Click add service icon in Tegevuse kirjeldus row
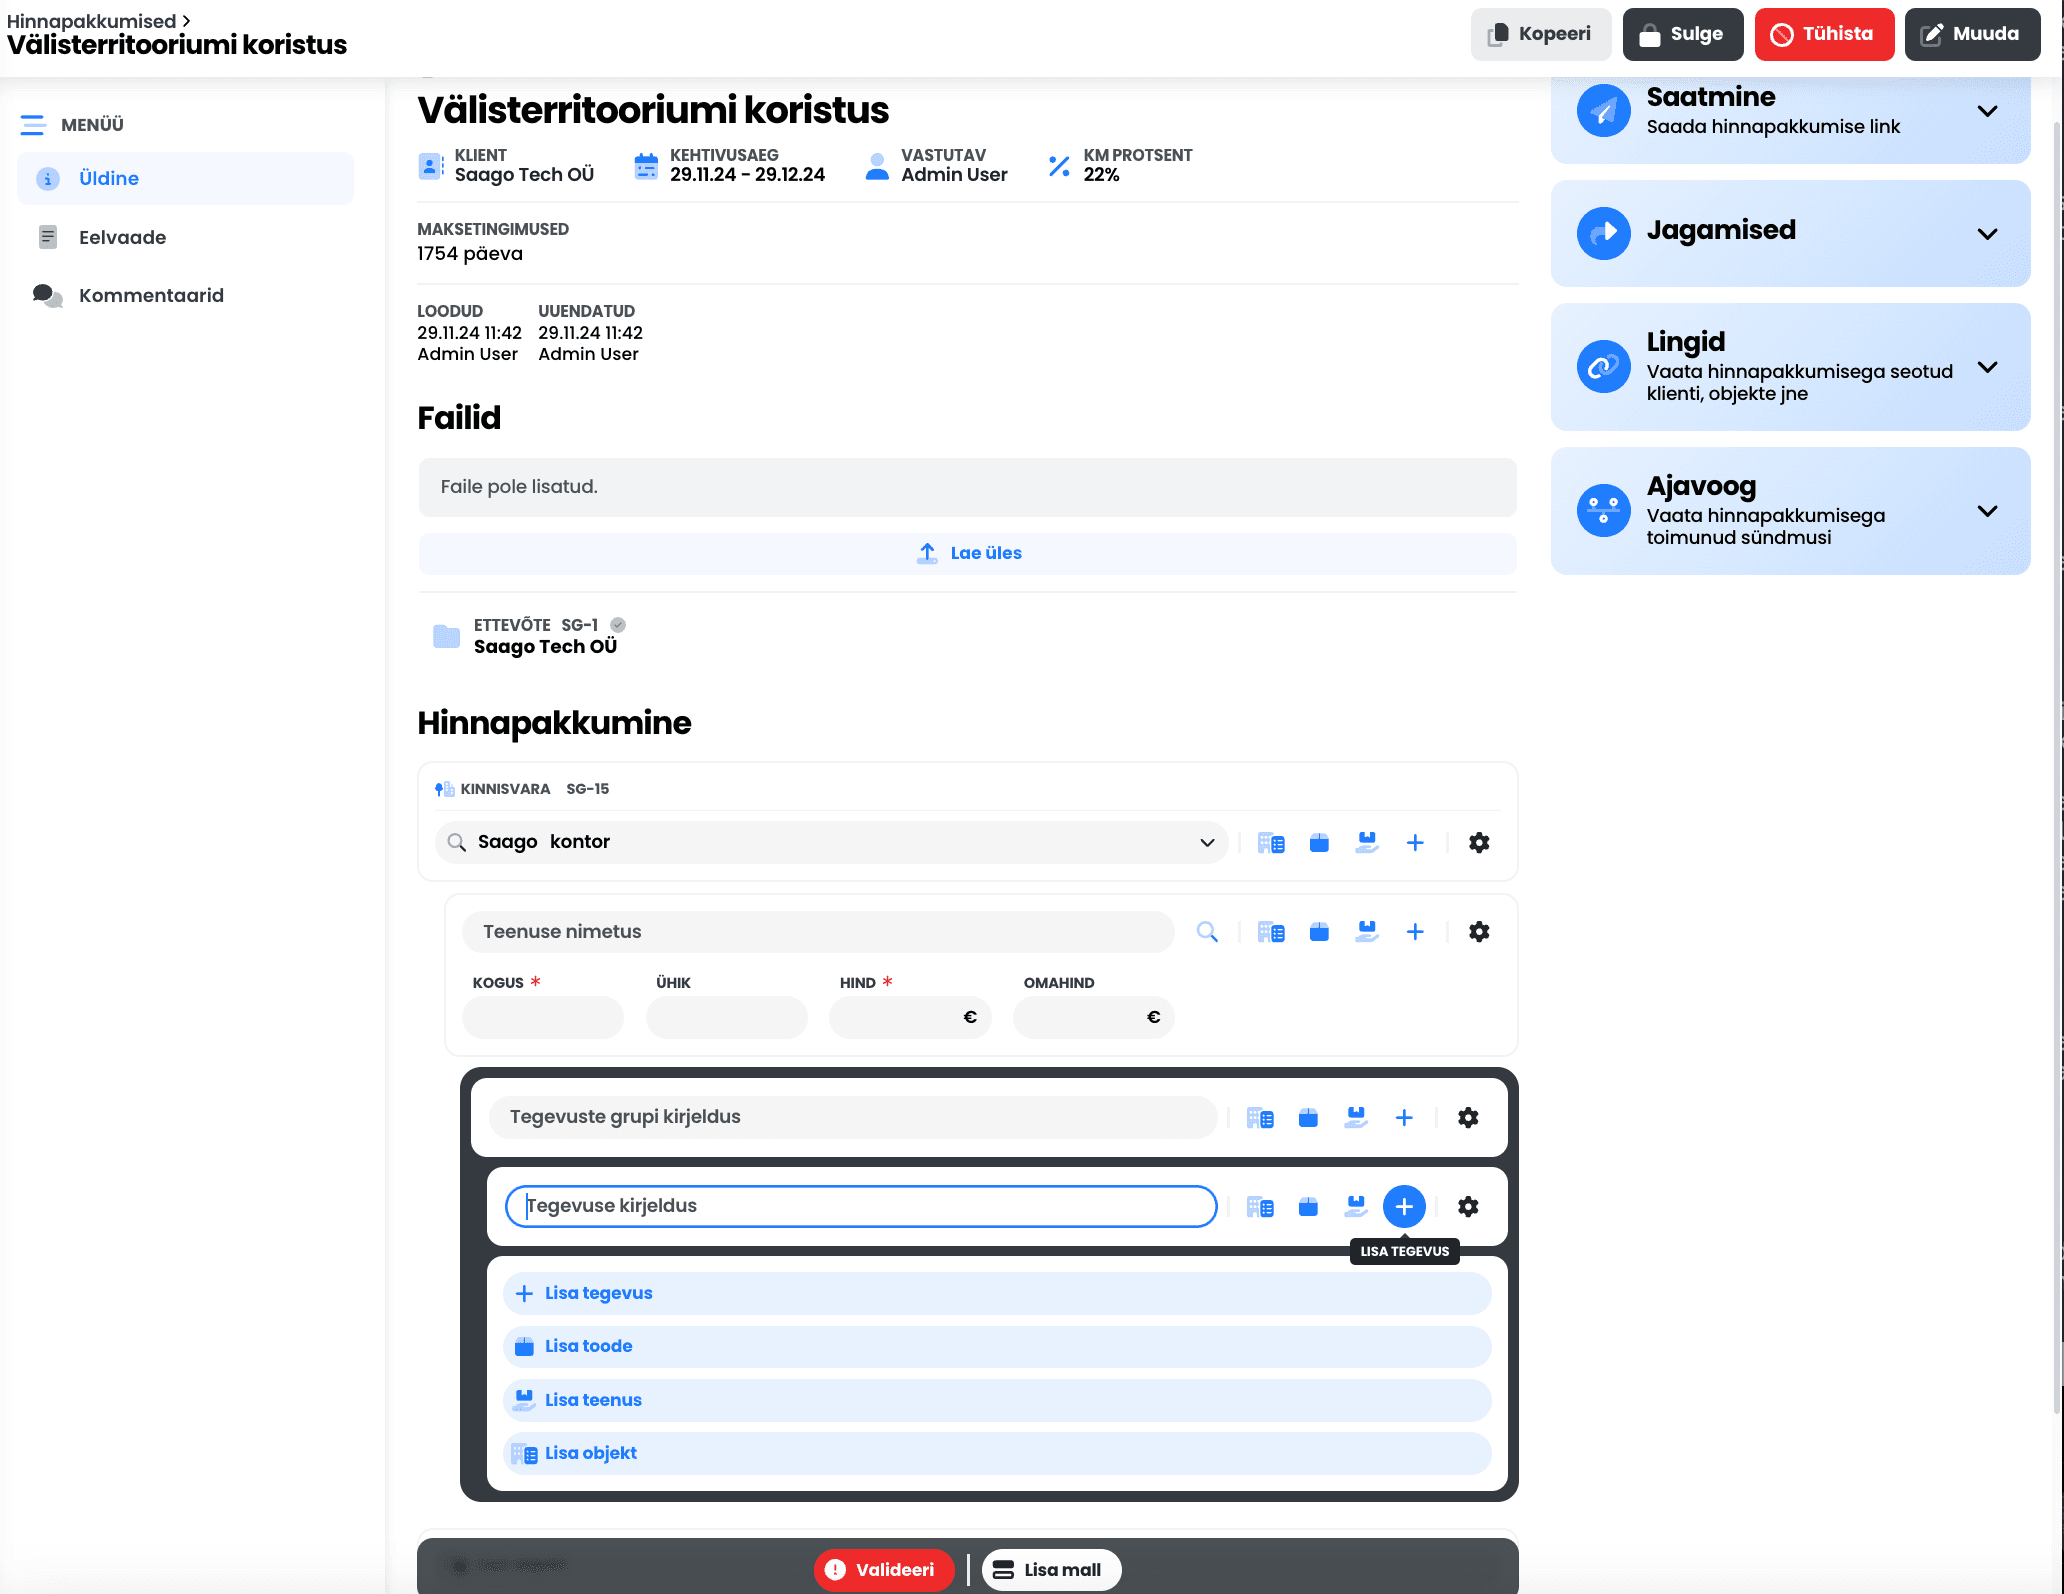The height and width of the screenshot is (1594, 2064). [1356, 1207]
